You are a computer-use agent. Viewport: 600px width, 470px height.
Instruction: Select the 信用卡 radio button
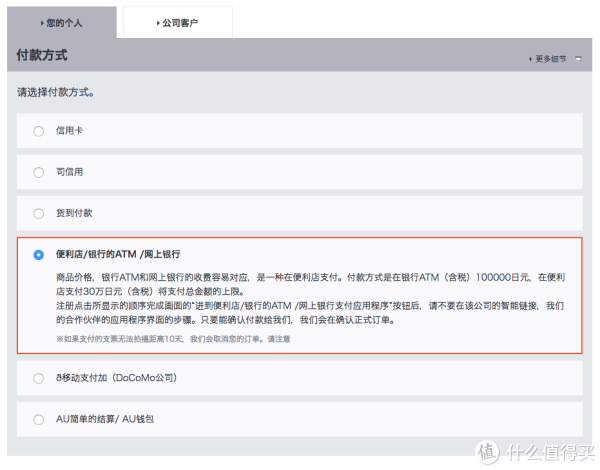click(38, 130)
